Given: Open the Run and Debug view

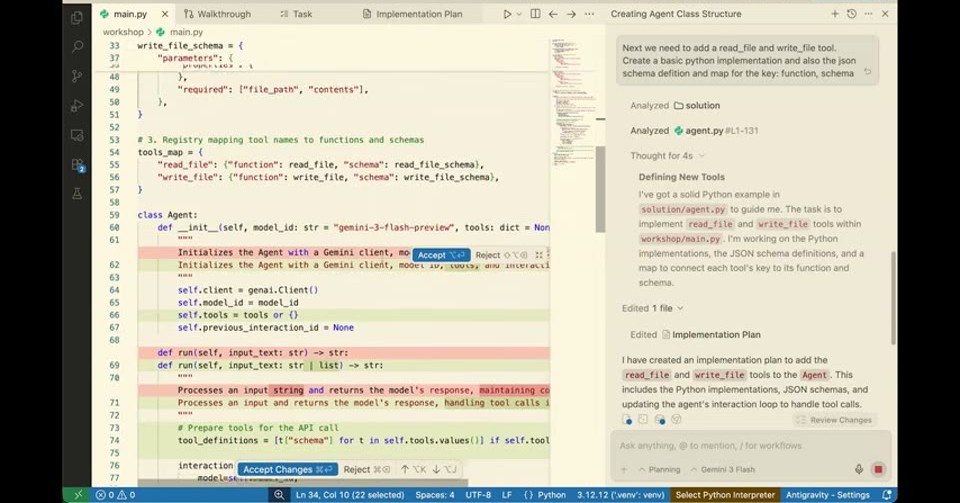Looking at the screenshot, I should pos(77,105).
